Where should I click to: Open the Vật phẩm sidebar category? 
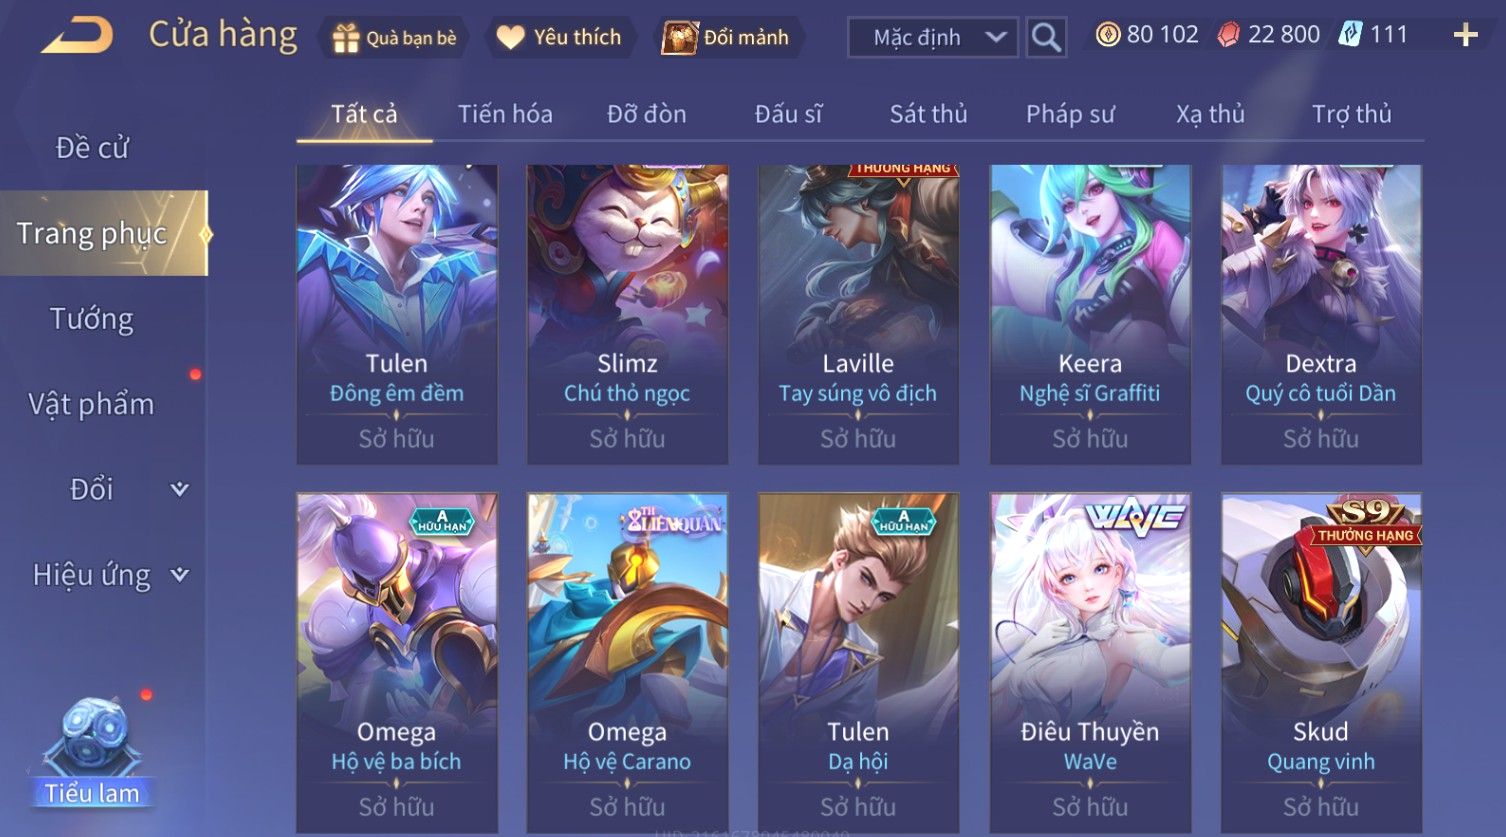[92, 404]
